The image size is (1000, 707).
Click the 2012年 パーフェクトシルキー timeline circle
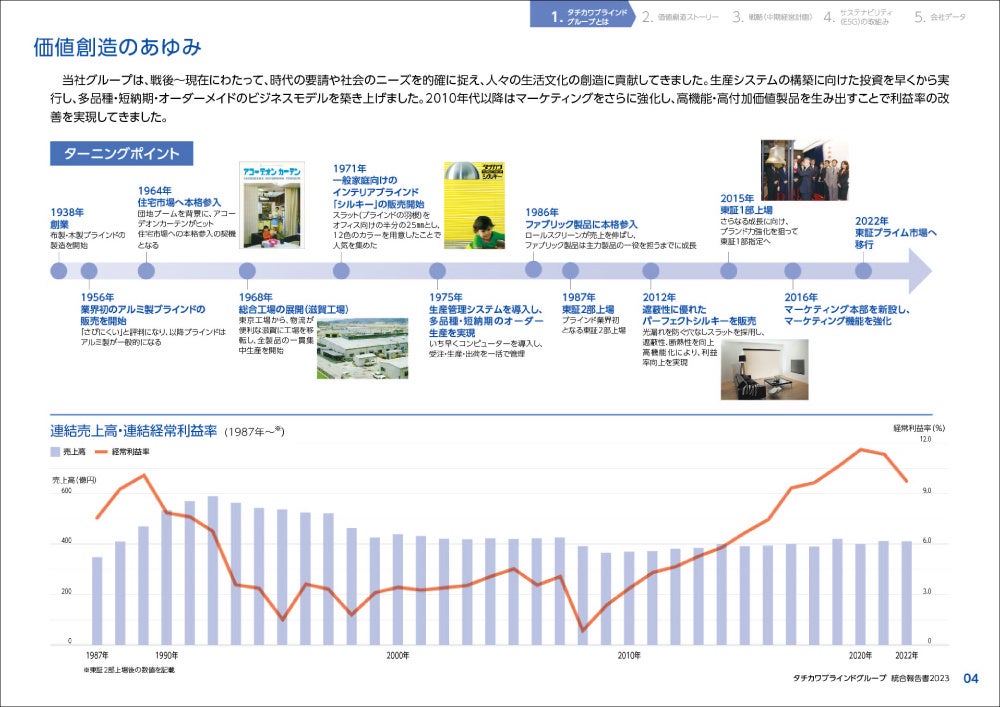point(651,271)
